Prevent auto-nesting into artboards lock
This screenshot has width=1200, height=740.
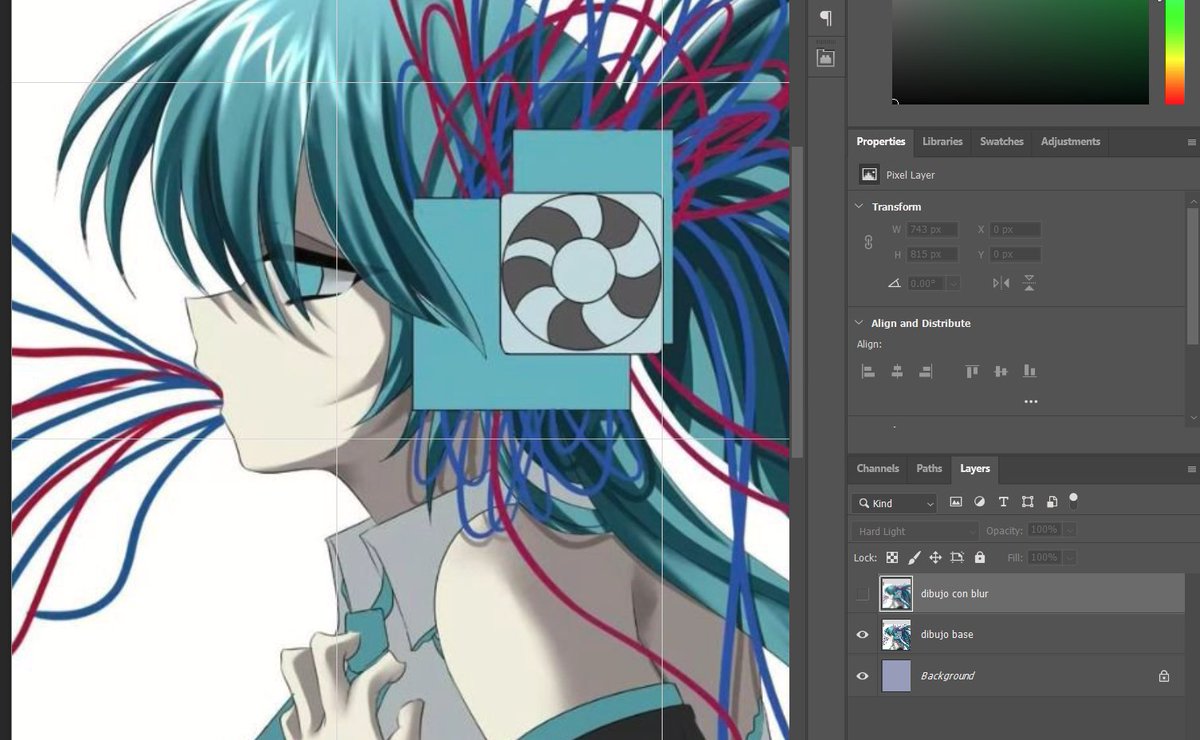pos(957,557)
